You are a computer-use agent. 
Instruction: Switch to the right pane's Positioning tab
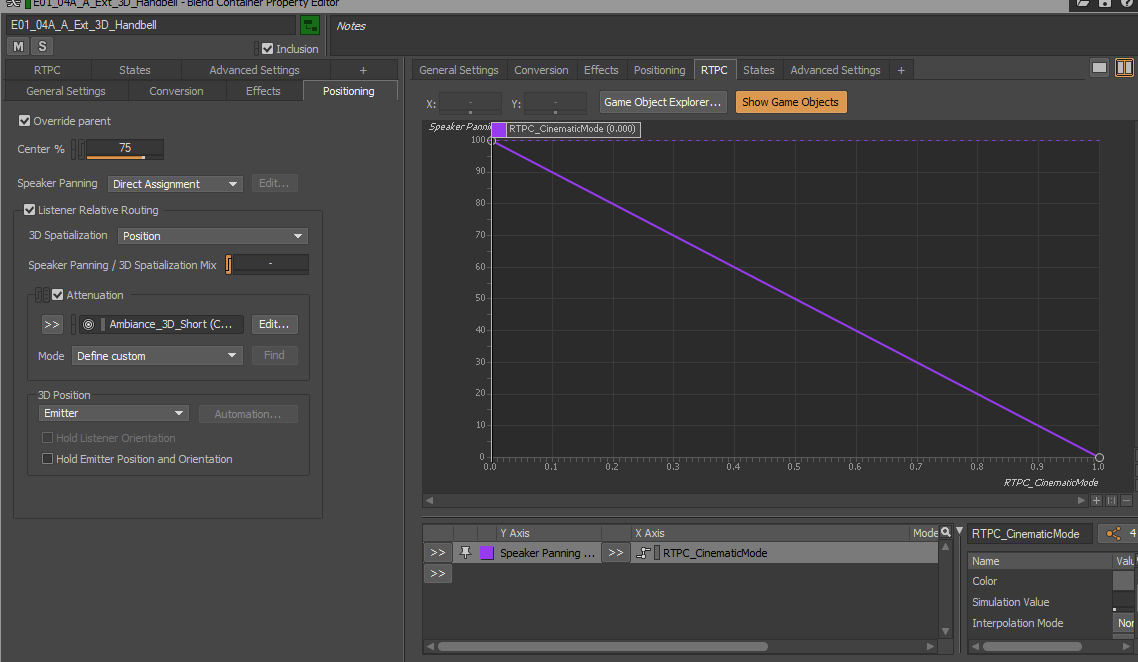point(659,70)
